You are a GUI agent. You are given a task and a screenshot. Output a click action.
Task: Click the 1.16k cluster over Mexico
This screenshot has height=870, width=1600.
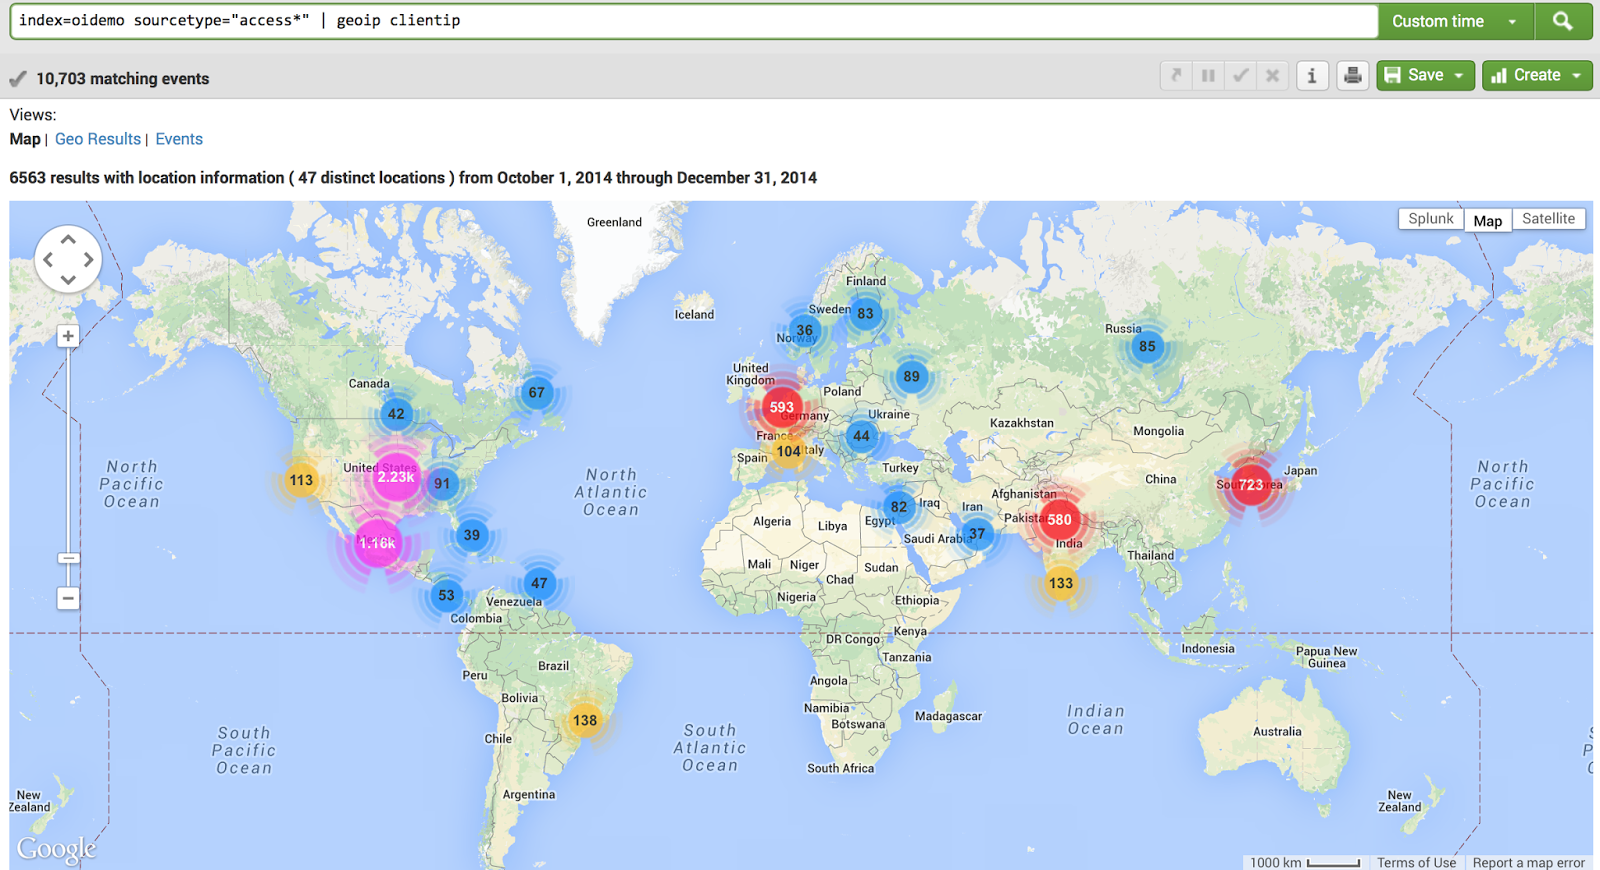pos(378,543)
